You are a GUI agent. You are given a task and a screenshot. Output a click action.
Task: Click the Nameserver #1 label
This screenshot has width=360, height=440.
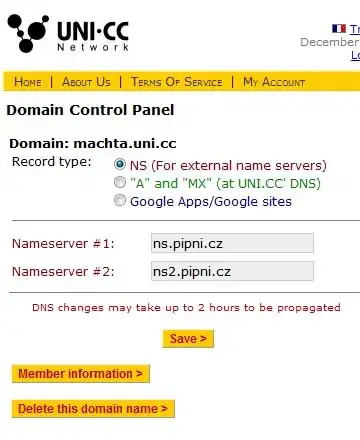tap(63, 243)
